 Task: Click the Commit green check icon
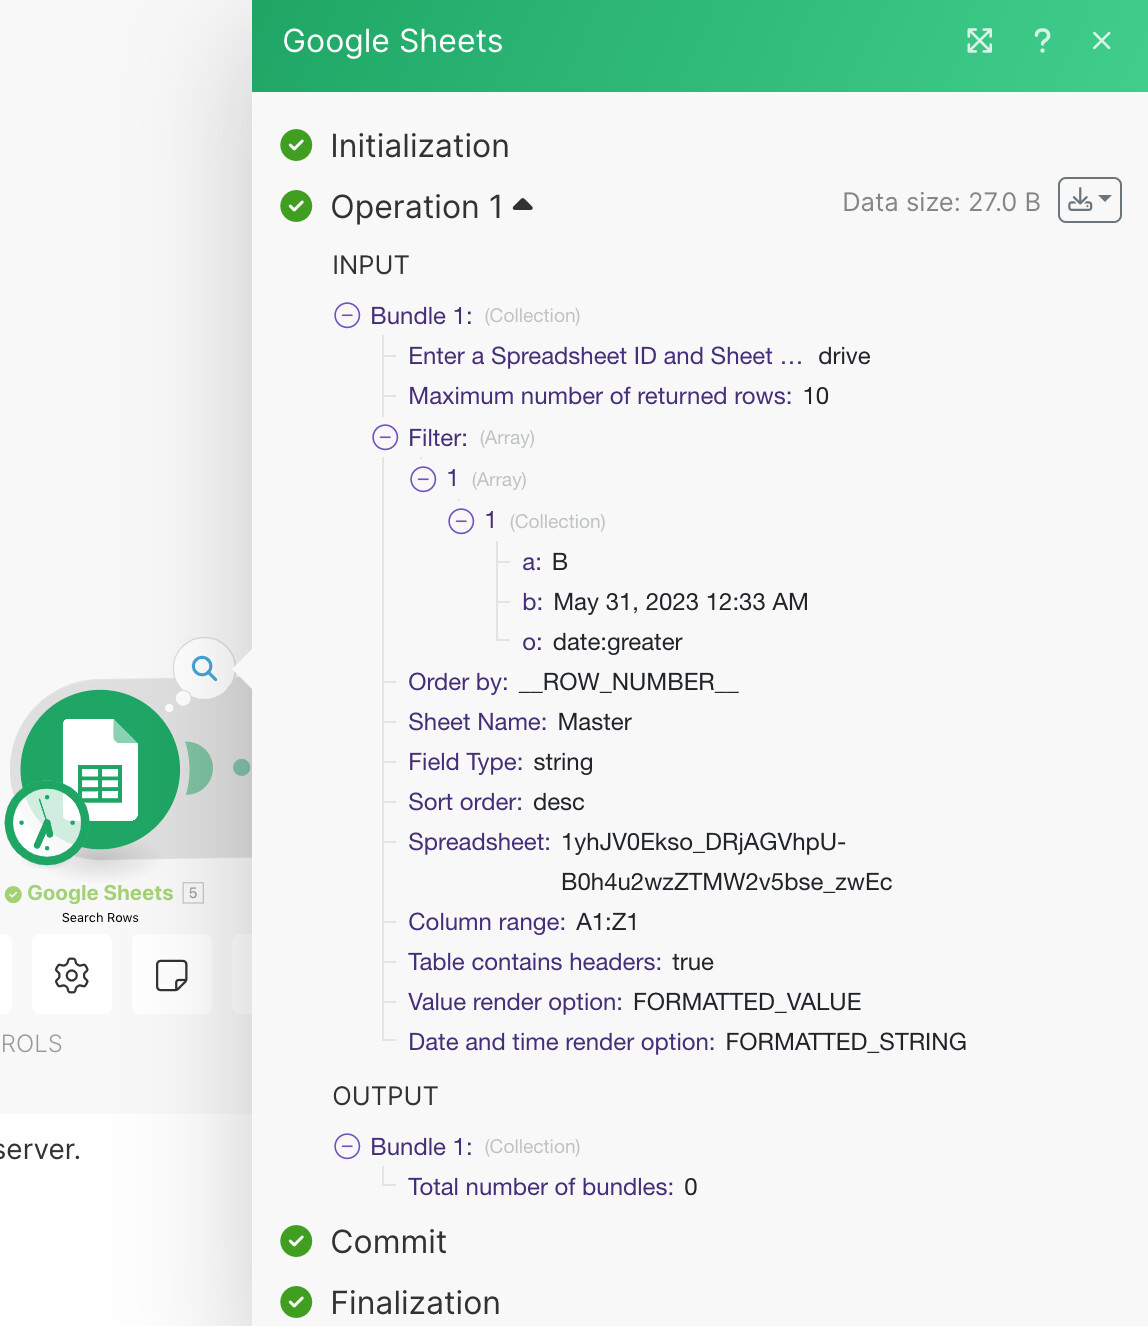click(296, 1242)
